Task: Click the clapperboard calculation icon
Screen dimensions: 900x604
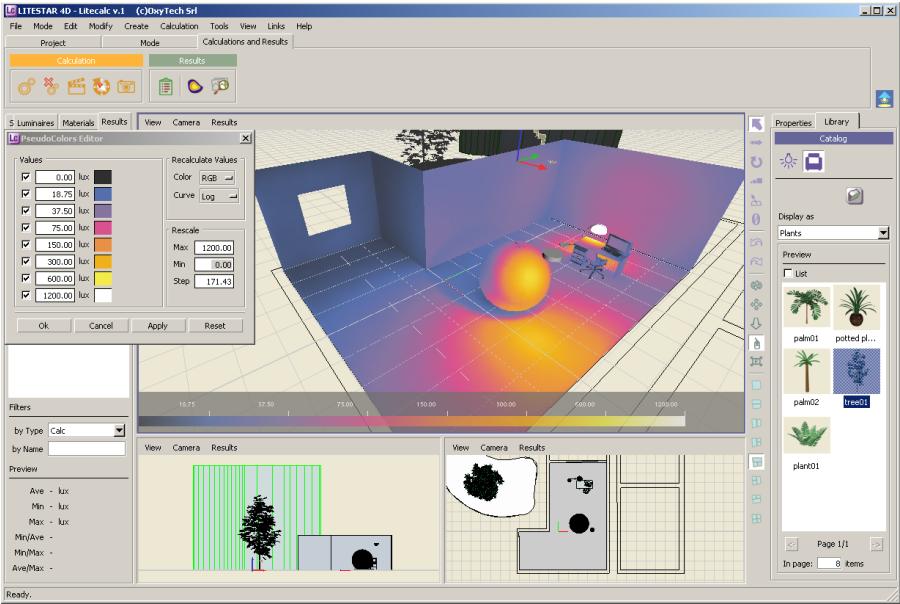Action: (77, 87)
